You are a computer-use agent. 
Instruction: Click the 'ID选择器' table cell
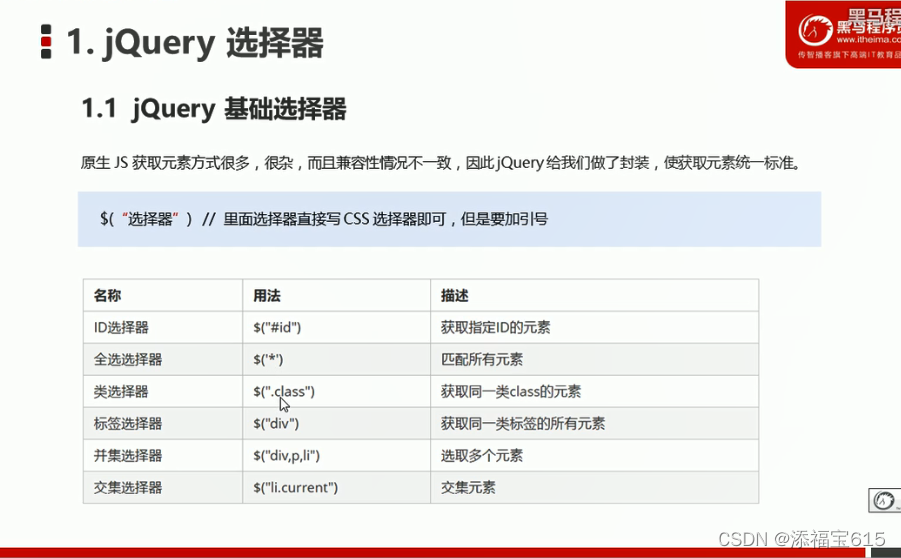click(163, 328)
